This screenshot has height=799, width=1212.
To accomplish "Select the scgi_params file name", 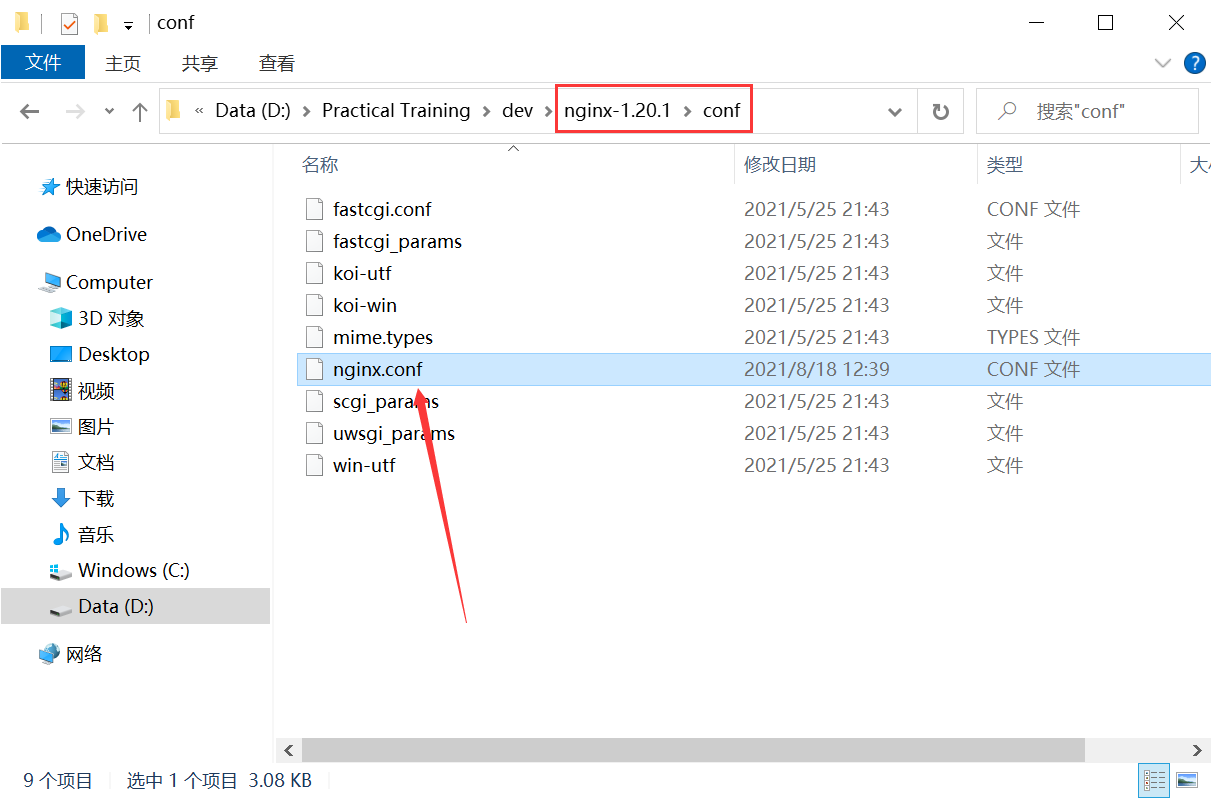I will [386, 401].
